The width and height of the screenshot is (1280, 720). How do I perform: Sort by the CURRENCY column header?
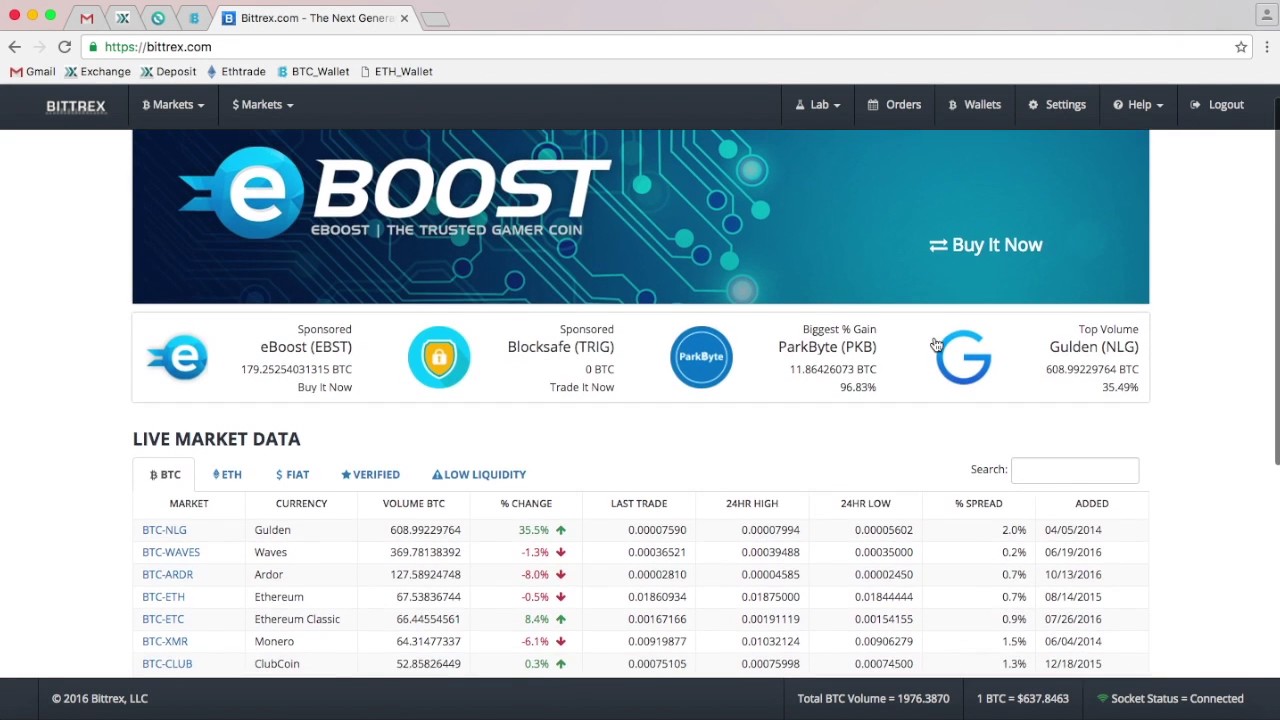click(x=301, y=504)
